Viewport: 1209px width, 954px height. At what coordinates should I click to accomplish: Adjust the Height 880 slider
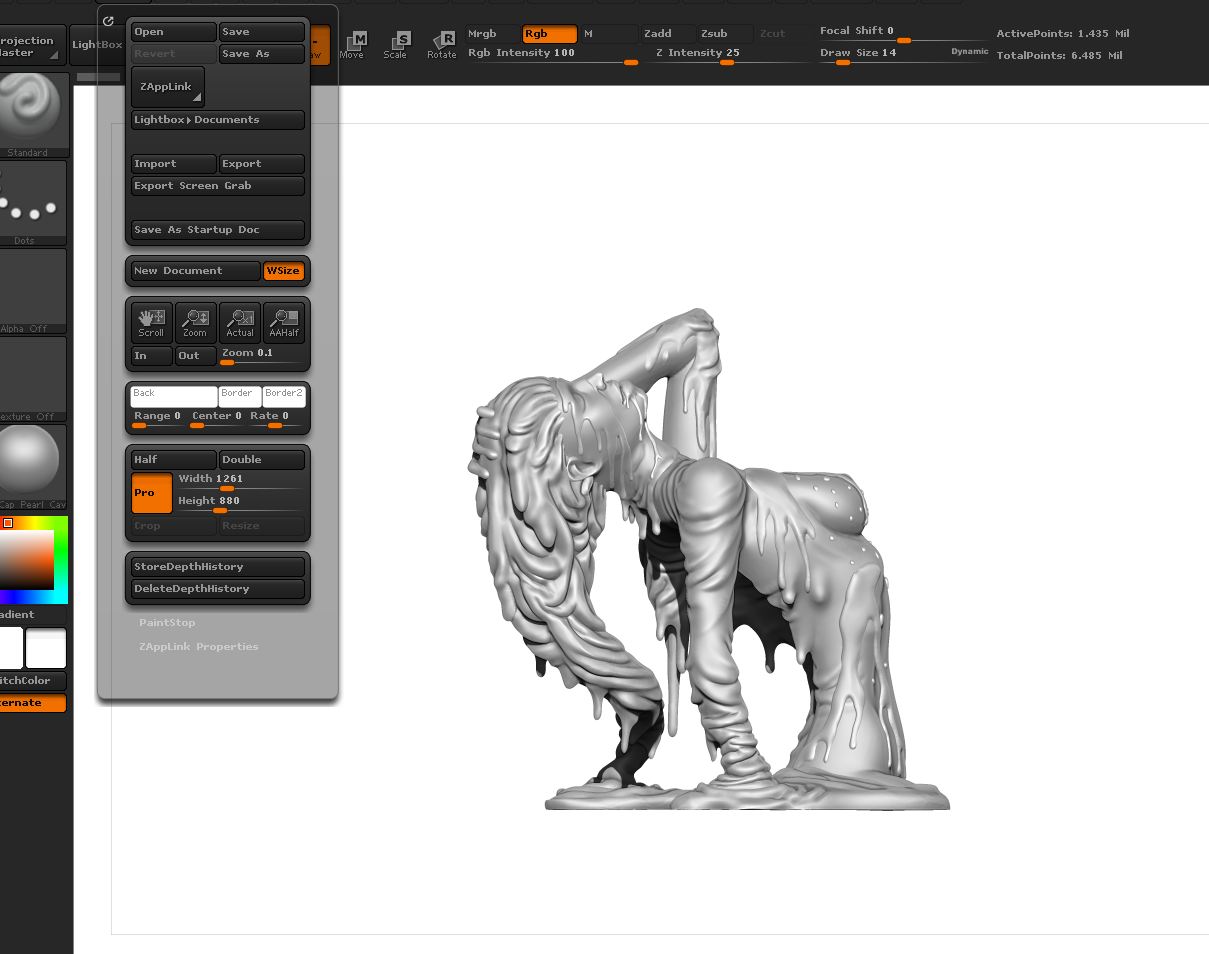pos(240,503)
